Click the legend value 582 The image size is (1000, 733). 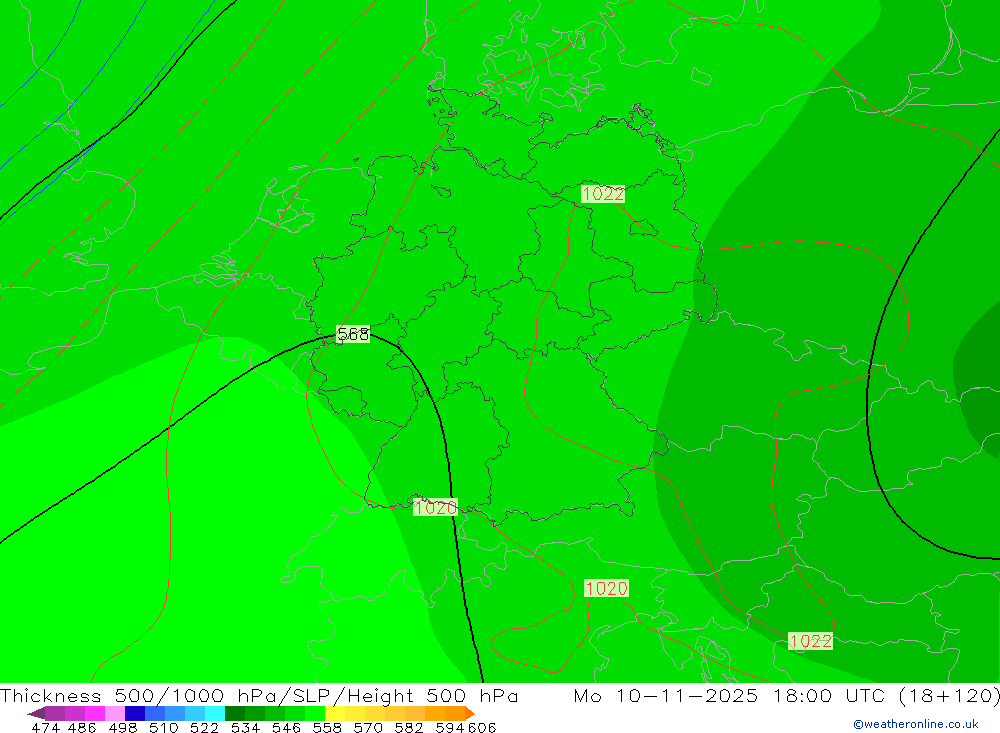click(x=409, y=727)
